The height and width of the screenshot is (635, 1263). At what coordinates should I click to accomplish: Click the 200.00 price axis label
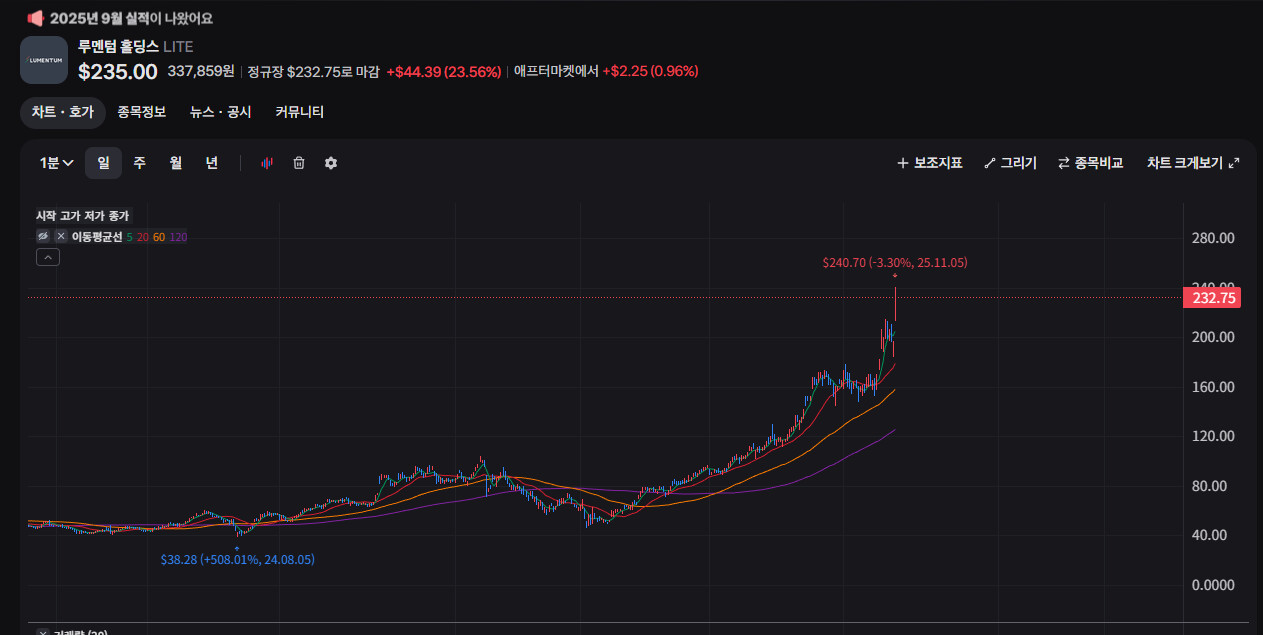[x=1213, y=337]
